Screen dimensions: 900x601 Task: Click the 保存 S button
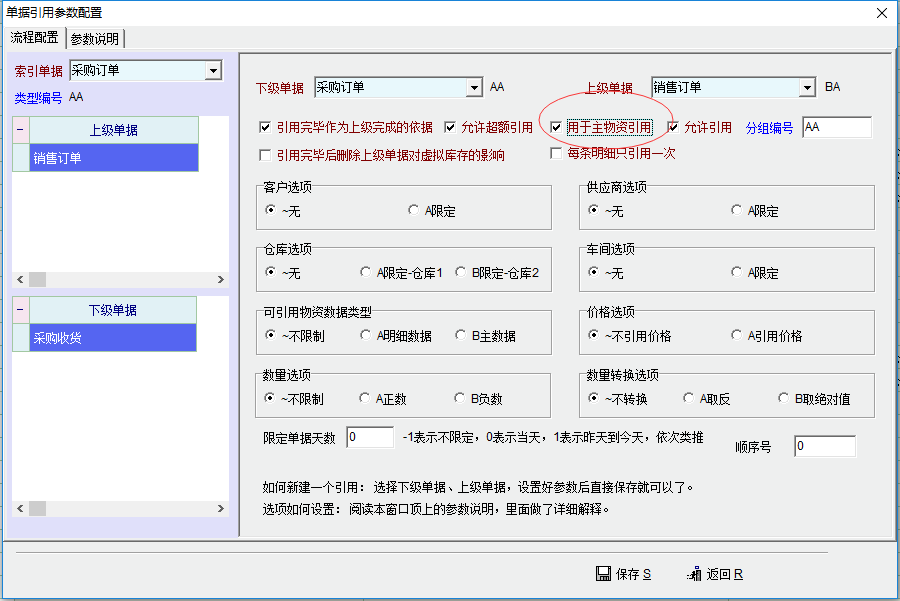[x=624, y=574]
